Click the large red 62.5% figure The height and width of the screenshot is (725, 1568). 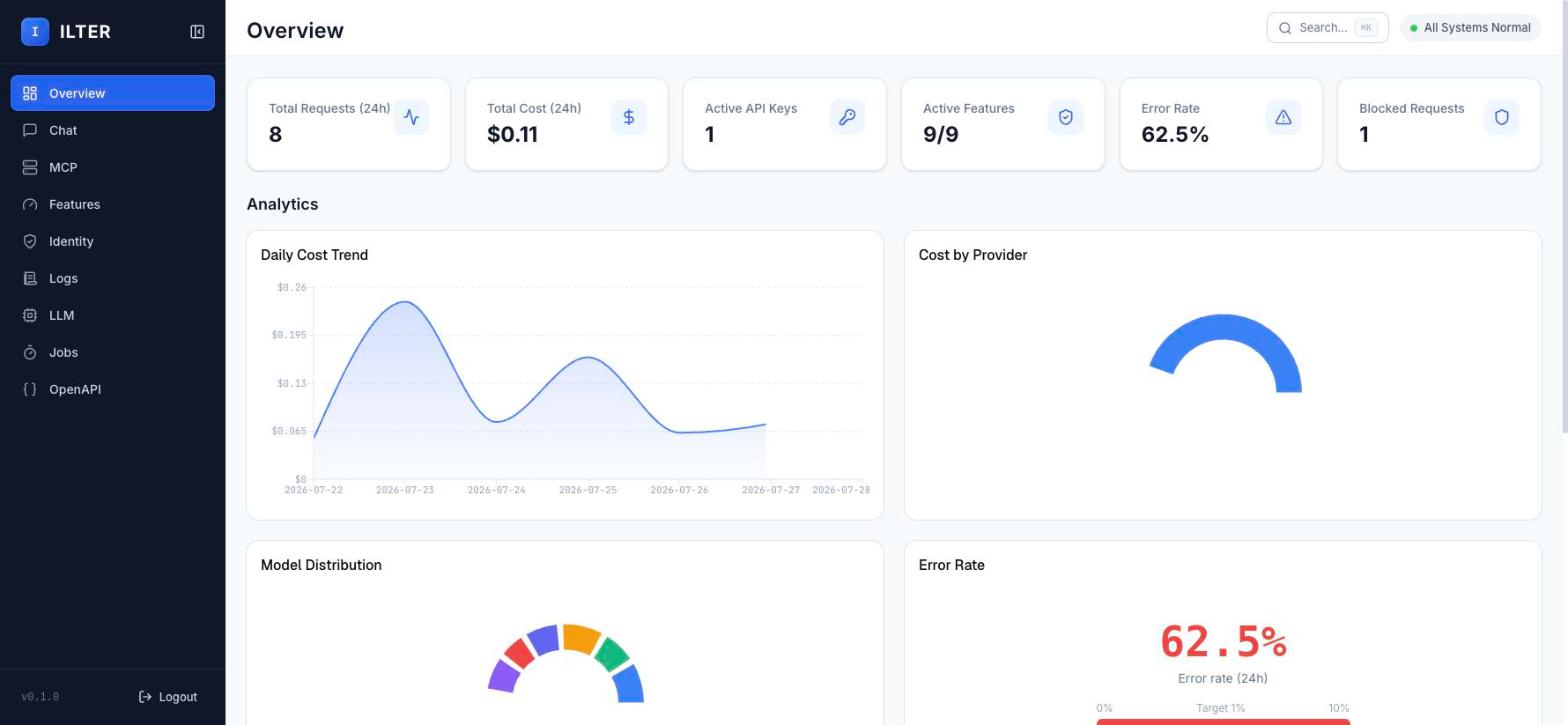point(1223,642)
